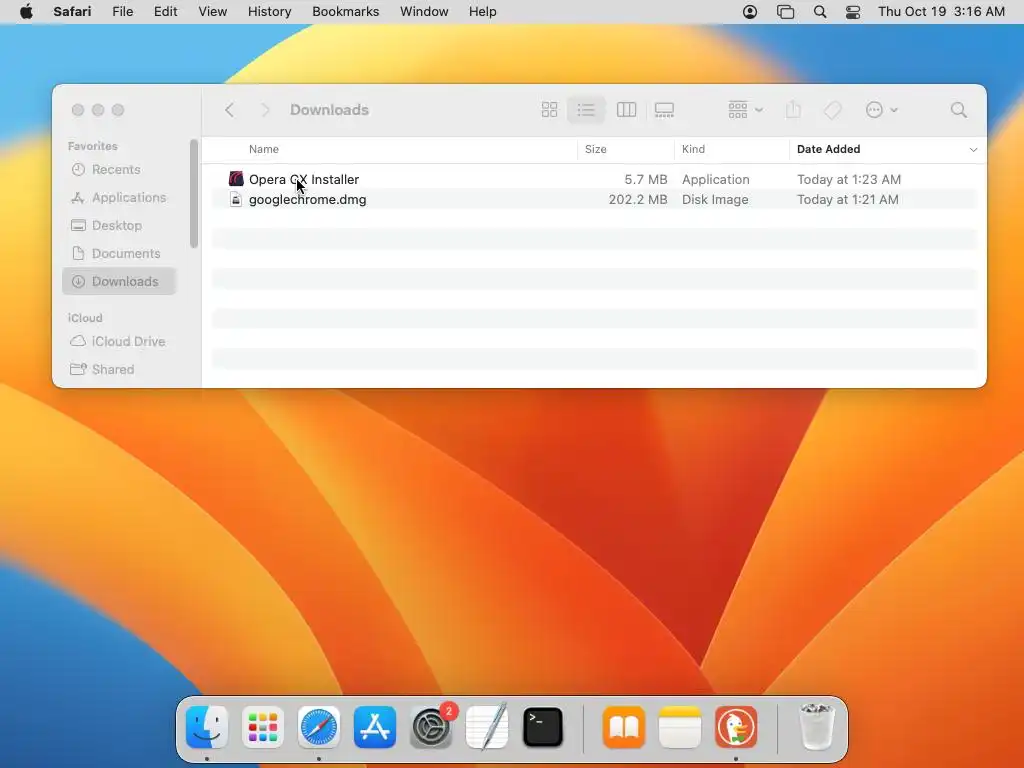The width and height of the screenshot is (1024, 768).
Task: Open TextEdit from the Dock
Action: [487, 727]
